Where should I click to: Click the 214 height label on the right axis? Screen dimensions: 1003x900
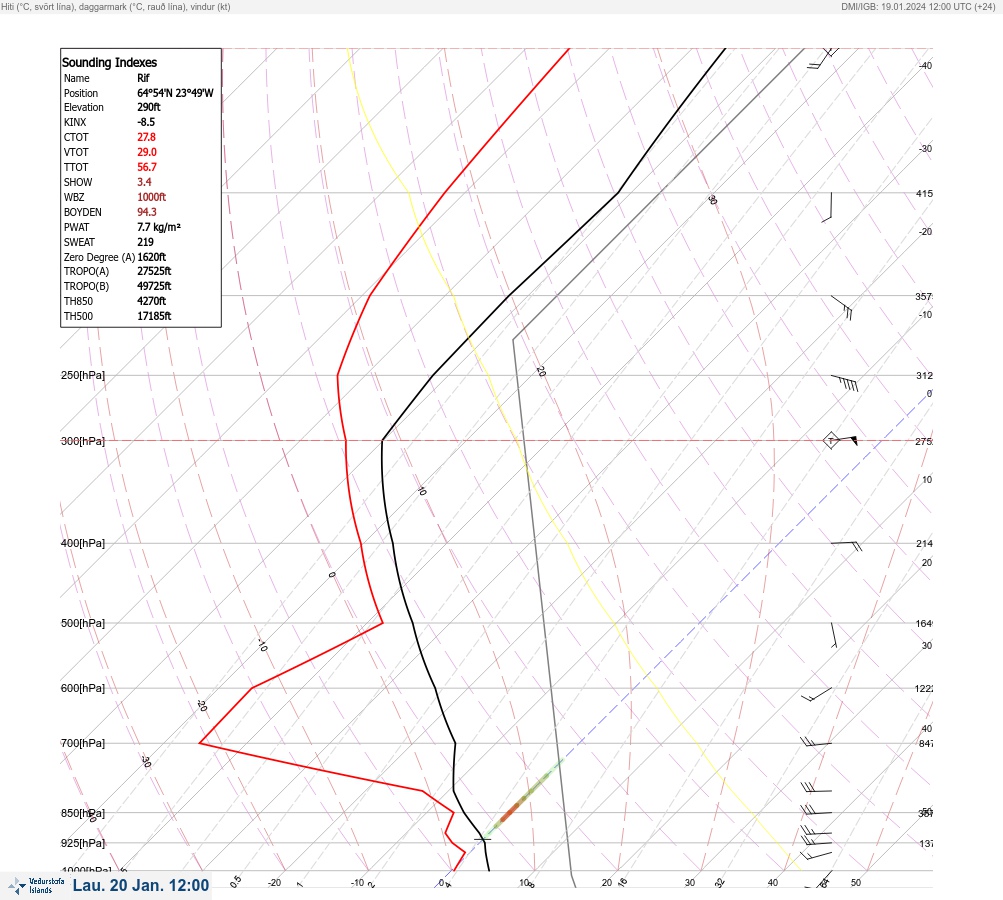pyautogui.click(x=924, y=544)
